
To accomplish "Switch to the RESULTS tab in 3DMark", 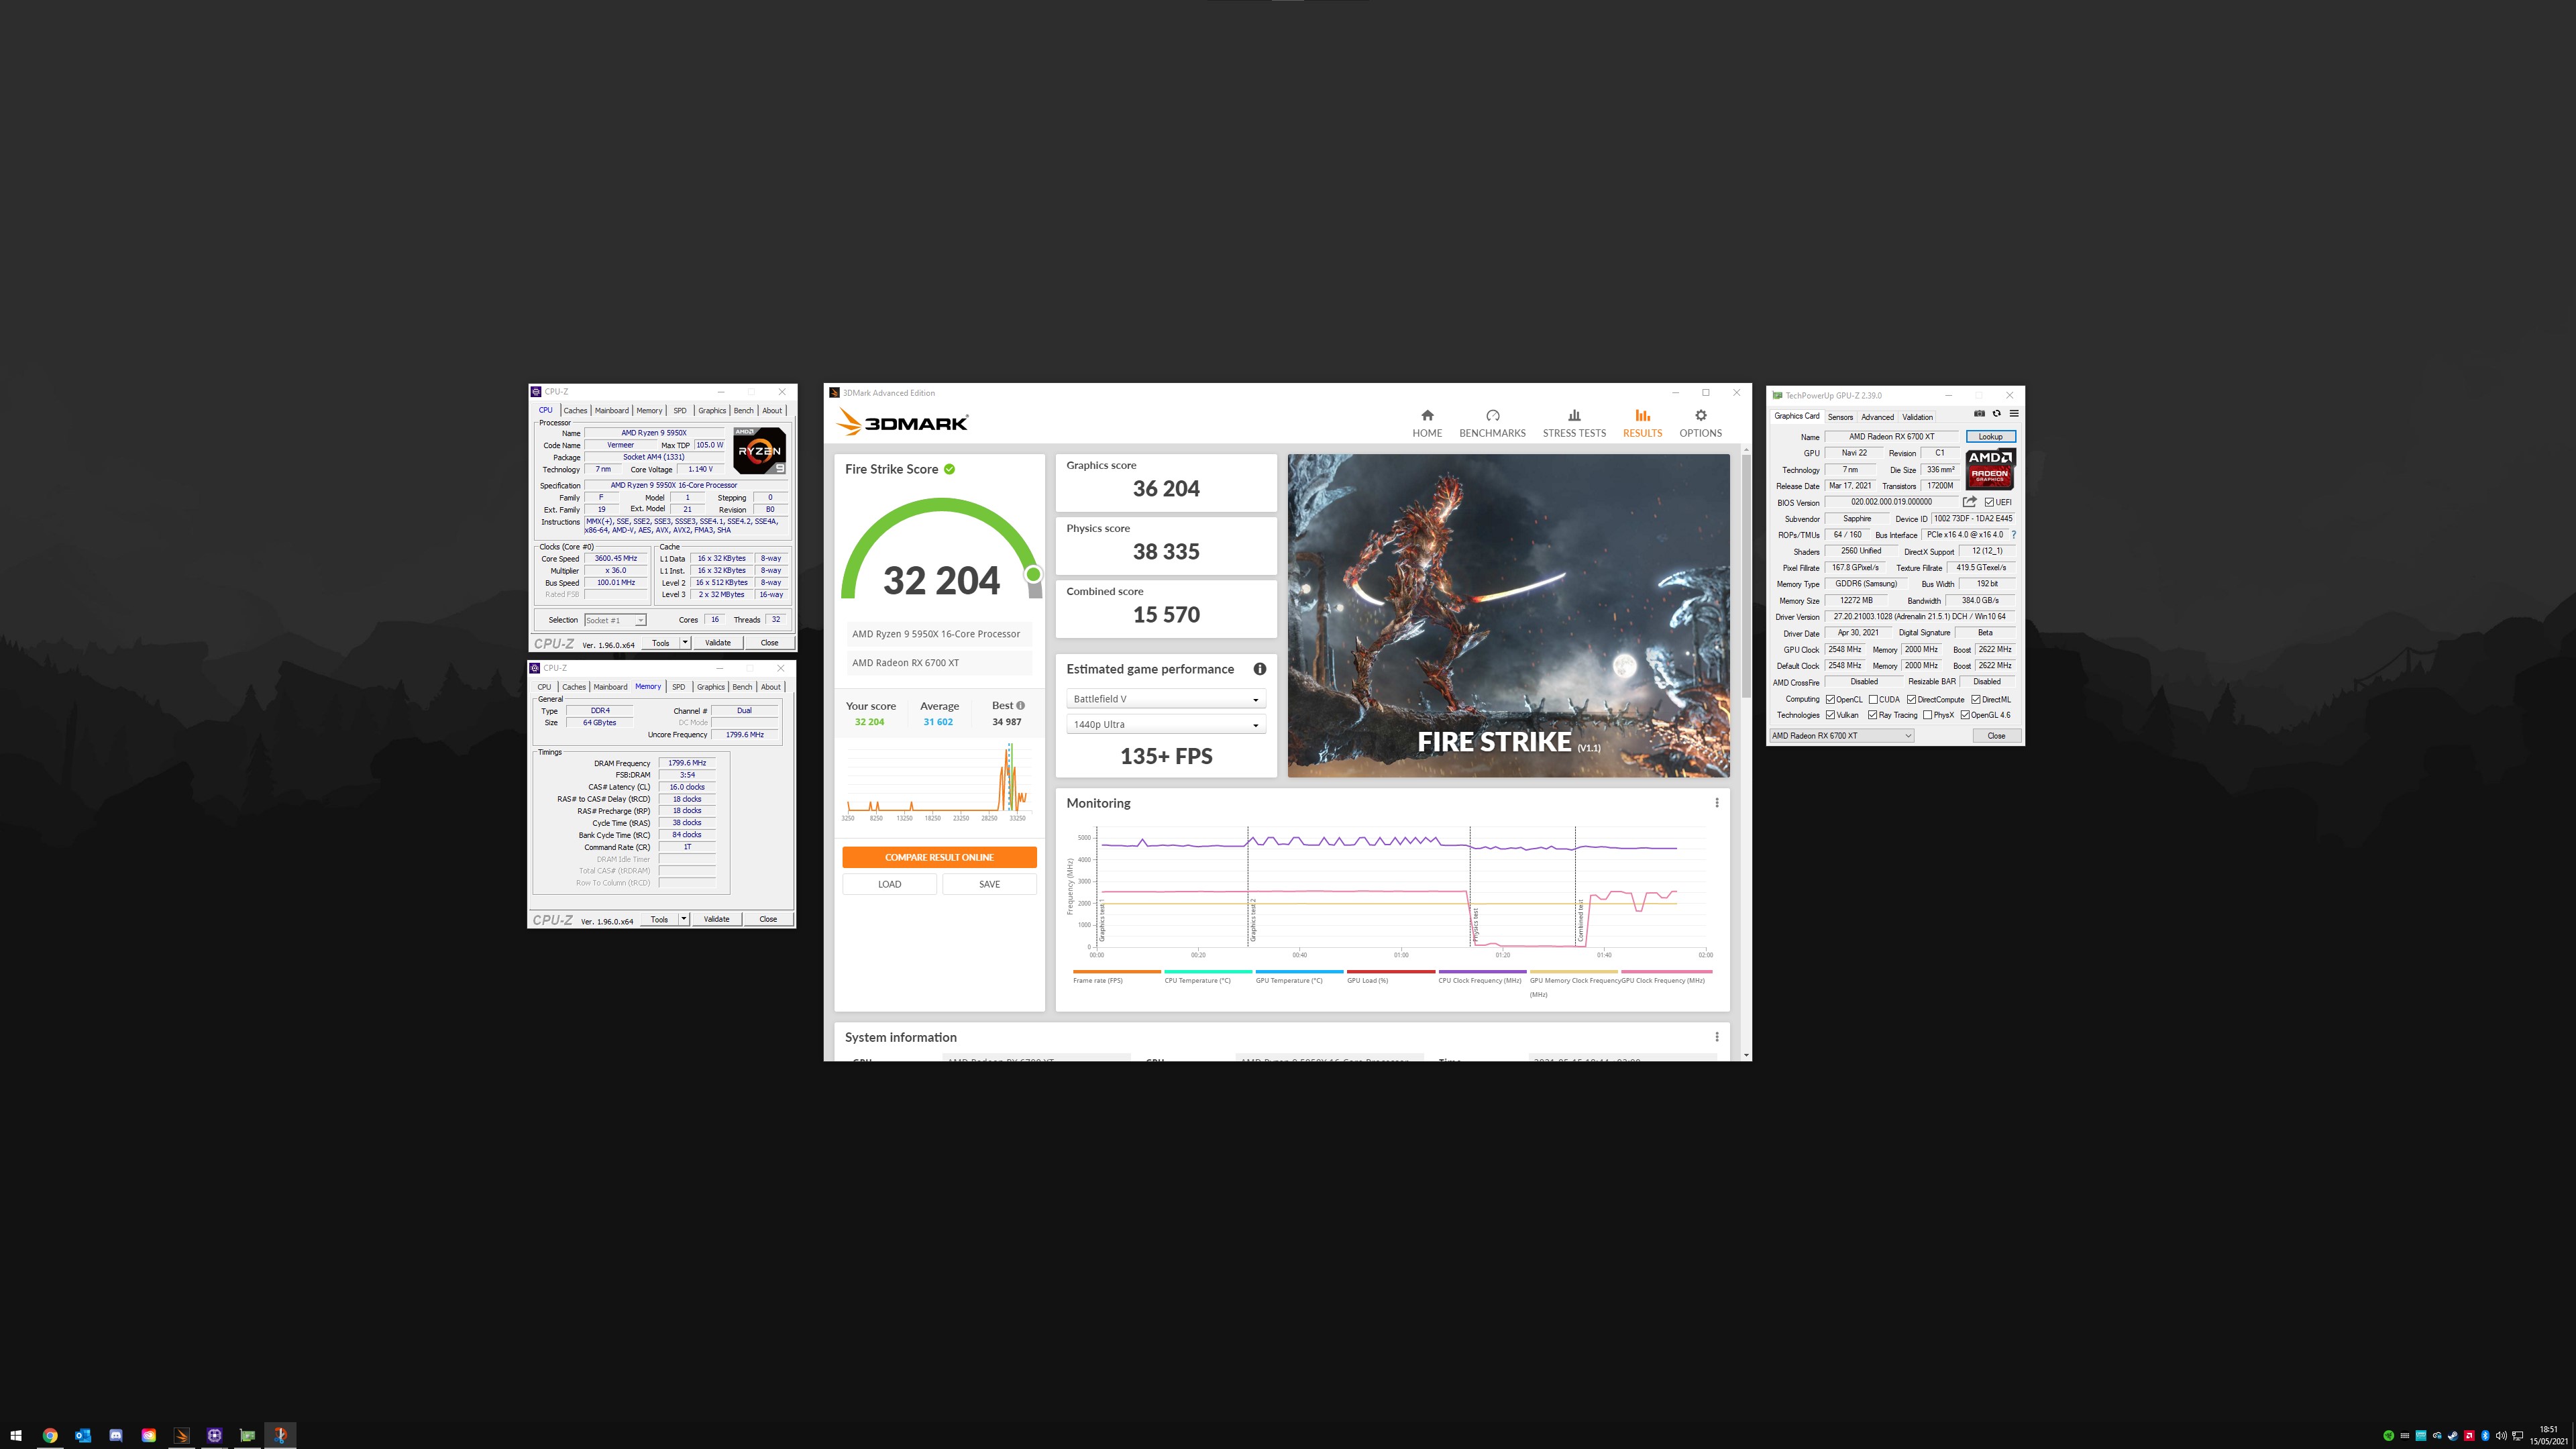I will click(1642, 423).
